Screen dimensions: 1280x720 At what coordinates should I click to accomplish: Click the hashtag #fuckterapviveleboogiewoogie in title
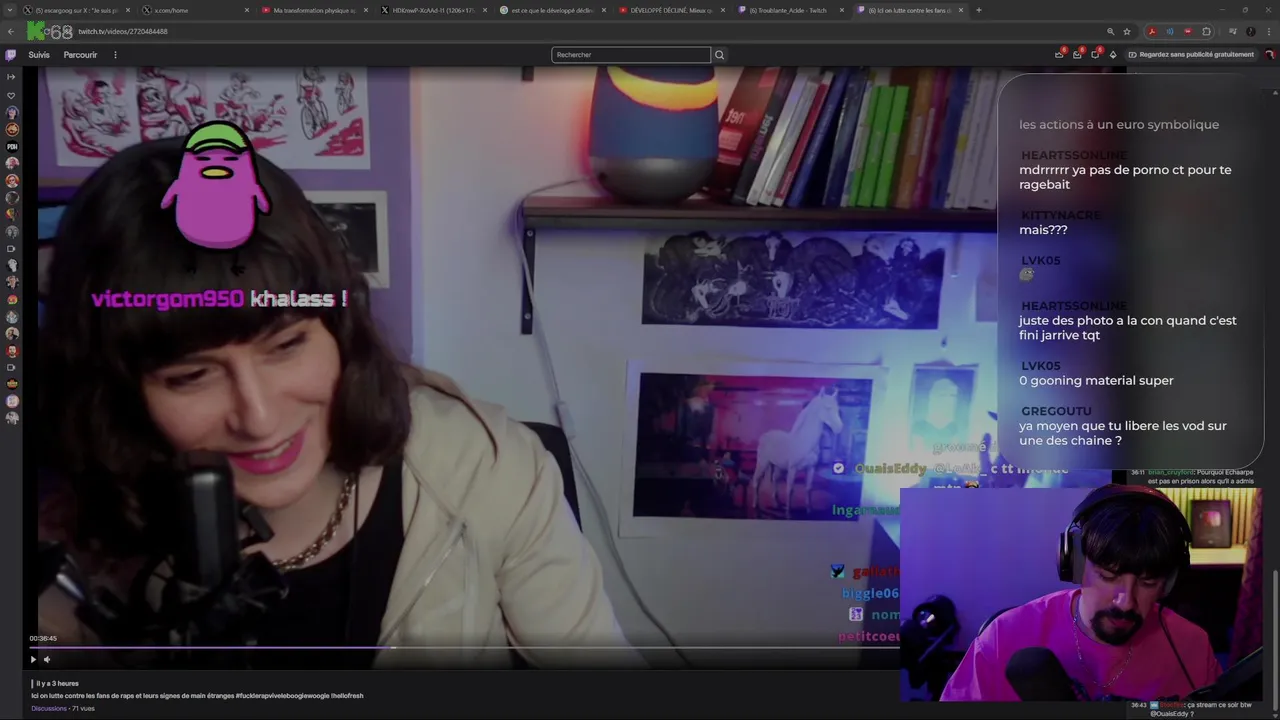[283, 696]
